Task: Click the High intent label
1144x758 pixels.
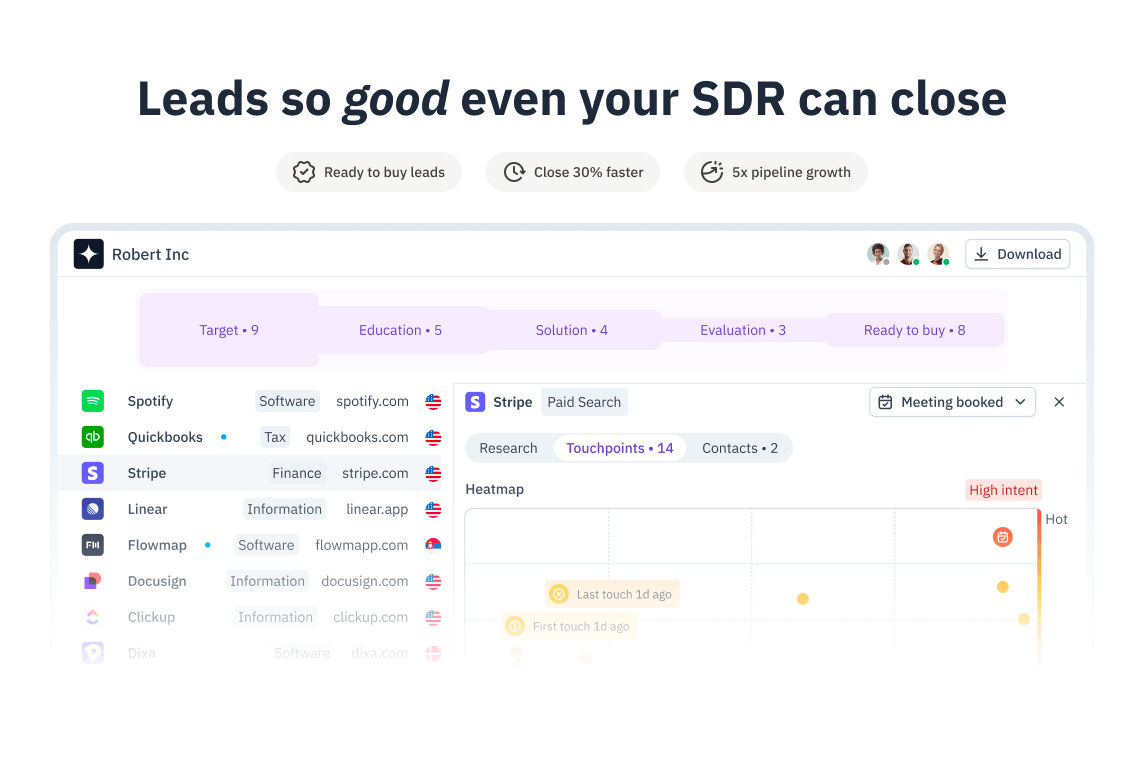Action: tap(1003, 490)
